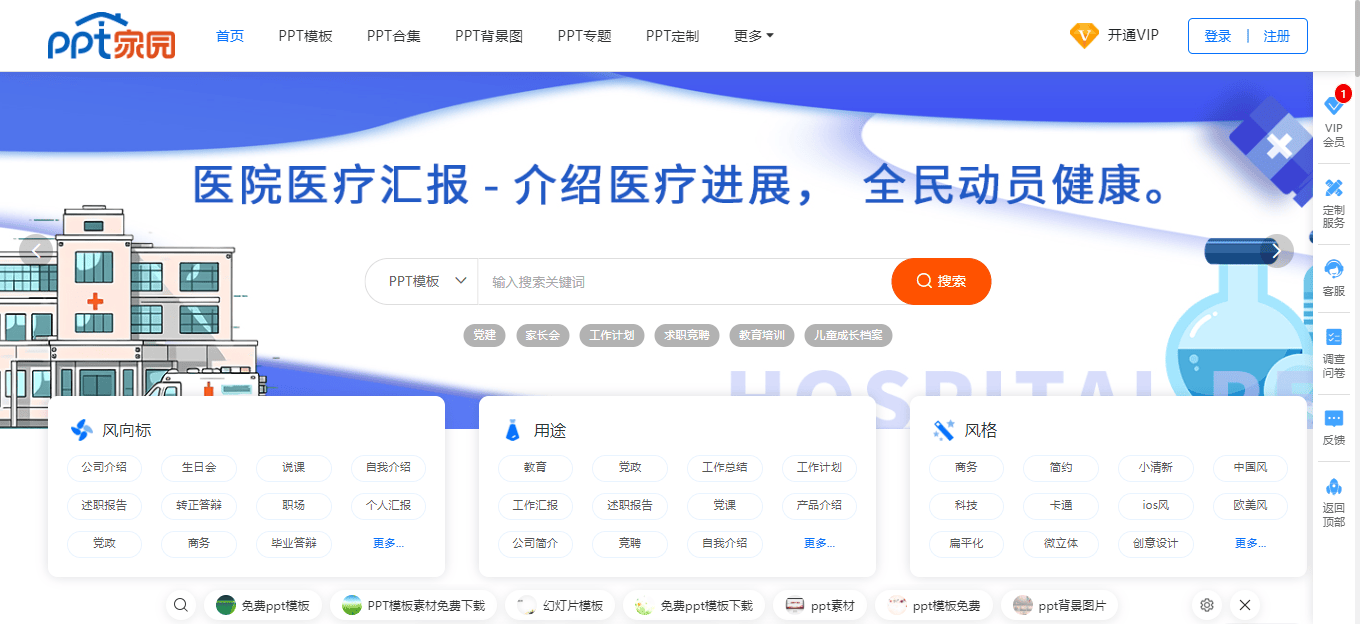Click the settings gear in bottom bar
This screenshot has height=624, width=1360.
pos(1207,605)
